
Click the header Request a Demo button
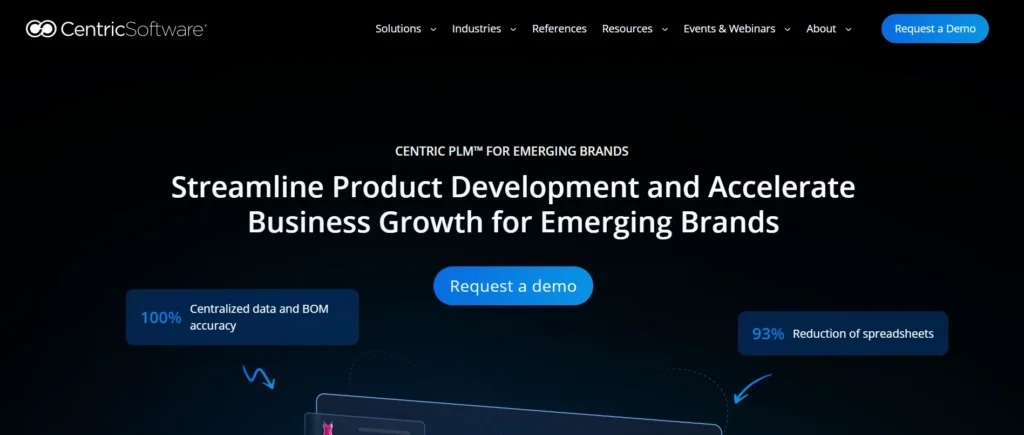935,29
